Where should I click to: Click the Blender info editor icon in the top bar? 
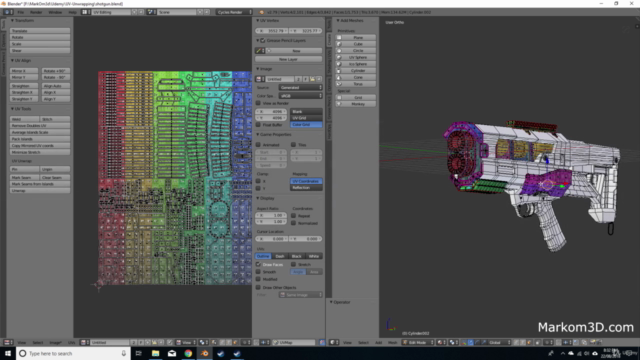[x=7, y=12]
